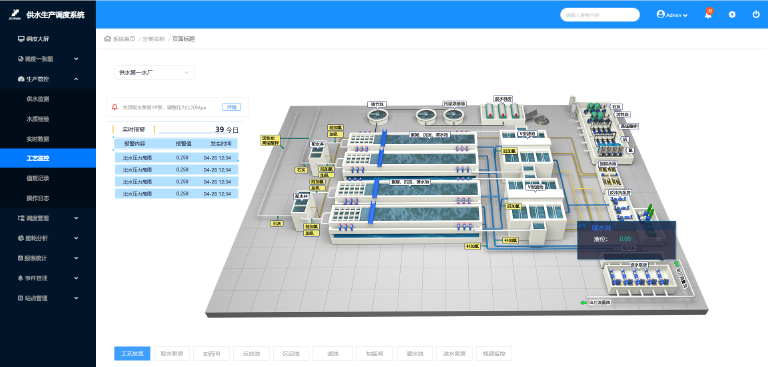This screenshot has height=367, width=768.
Task: Click the monitor icon for 调度大屏
Action: [x=21, y=39]
